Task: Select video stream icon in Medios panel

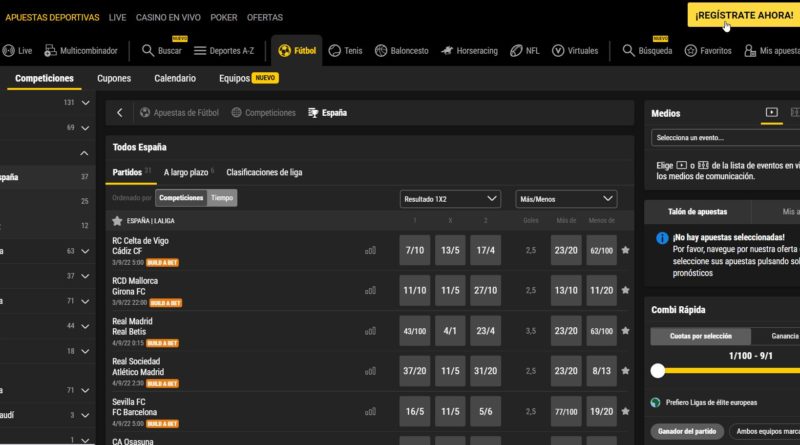Action: pyautogui.click(x=771, y=112)
